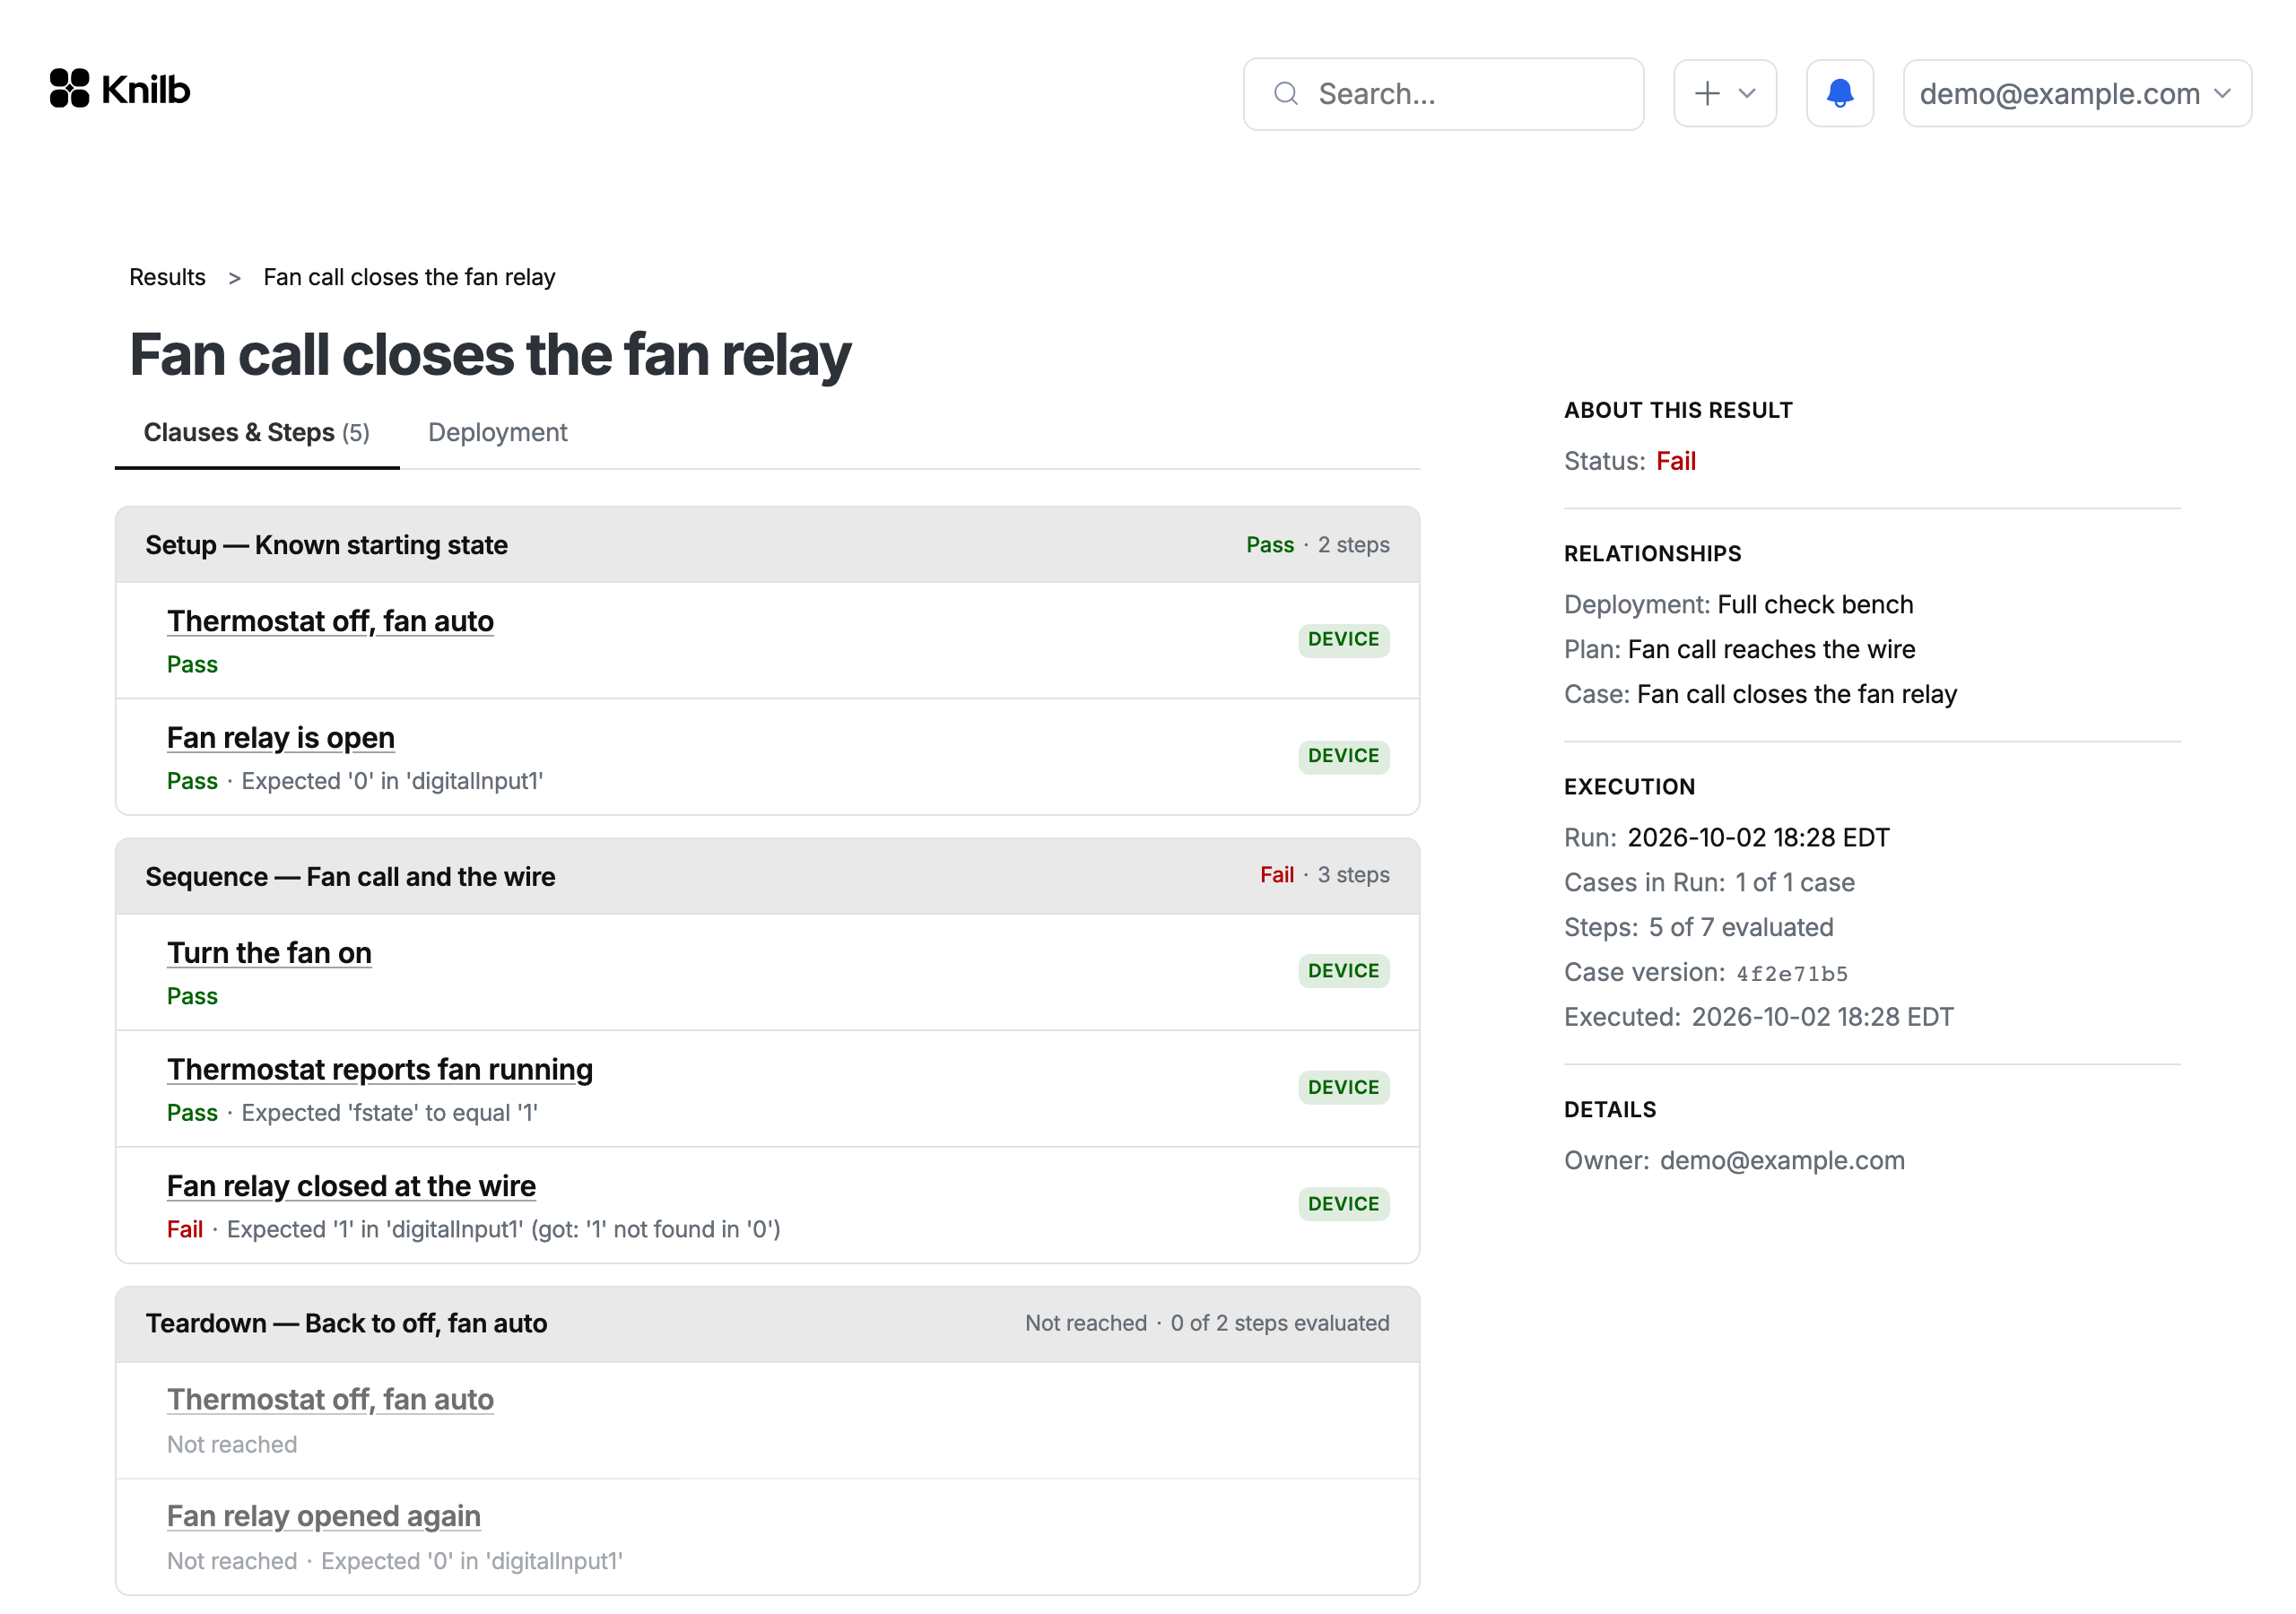Click the Owner demo@example.com value
Image resolution: width=2296 pixels, height=1614 pixels.
pos(1782,1160)
